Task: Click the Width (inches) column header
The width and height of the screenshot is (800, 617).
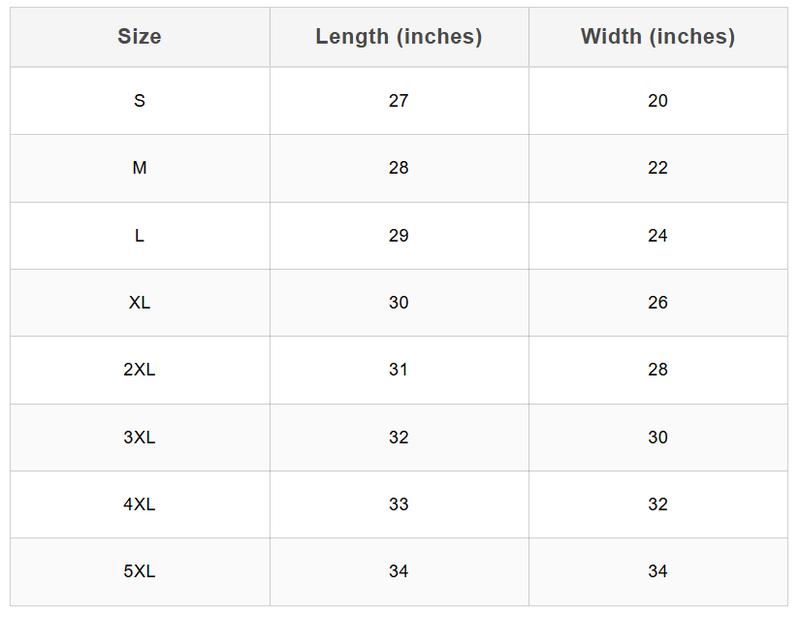Action: 657,37
